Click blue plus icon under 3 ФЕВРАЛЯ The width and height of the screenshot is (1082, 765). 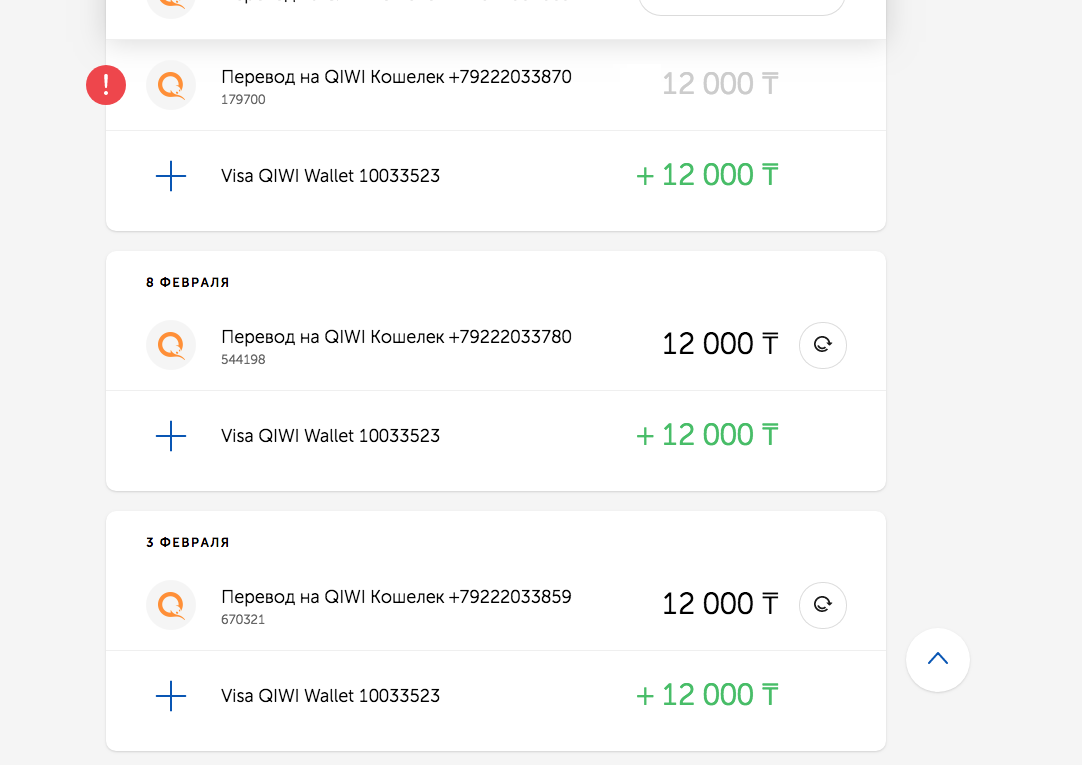[x=171, y=696]
